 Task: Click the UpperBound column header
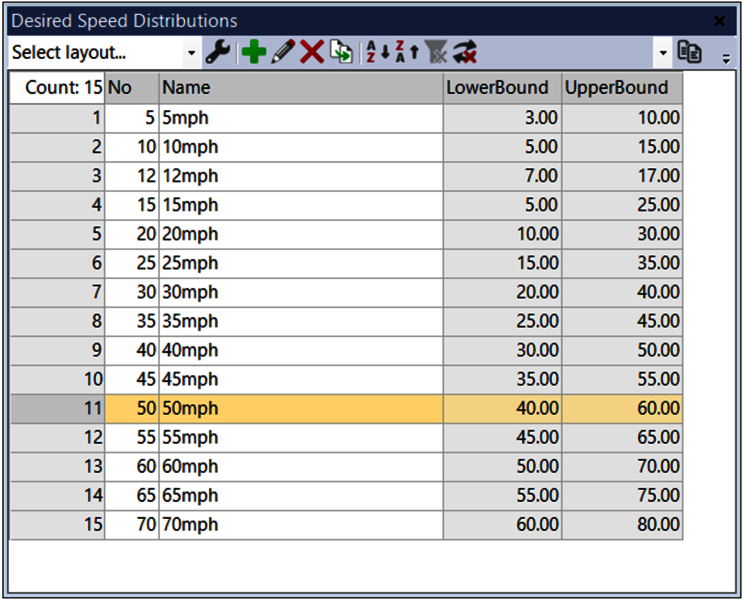622,87
